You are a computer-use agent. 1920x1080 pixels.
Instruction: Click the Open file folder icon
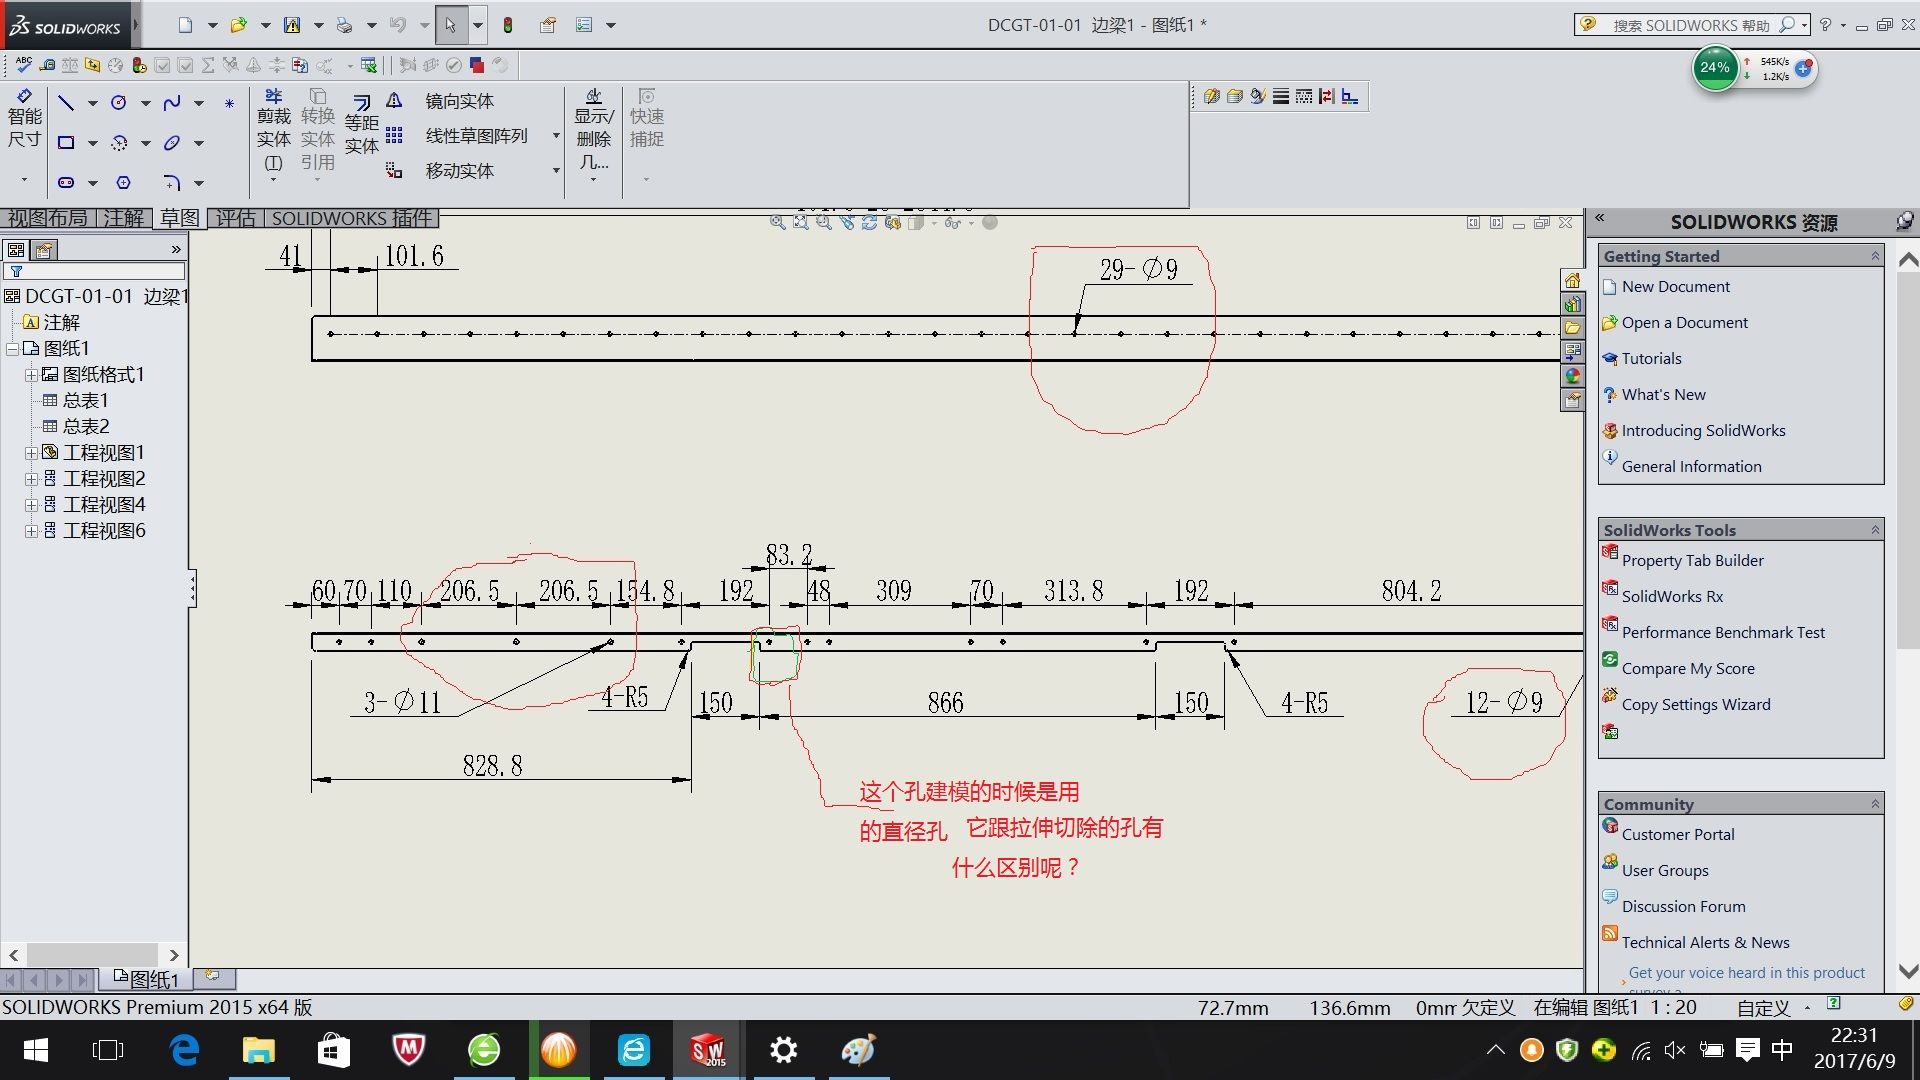pos(238,25)
